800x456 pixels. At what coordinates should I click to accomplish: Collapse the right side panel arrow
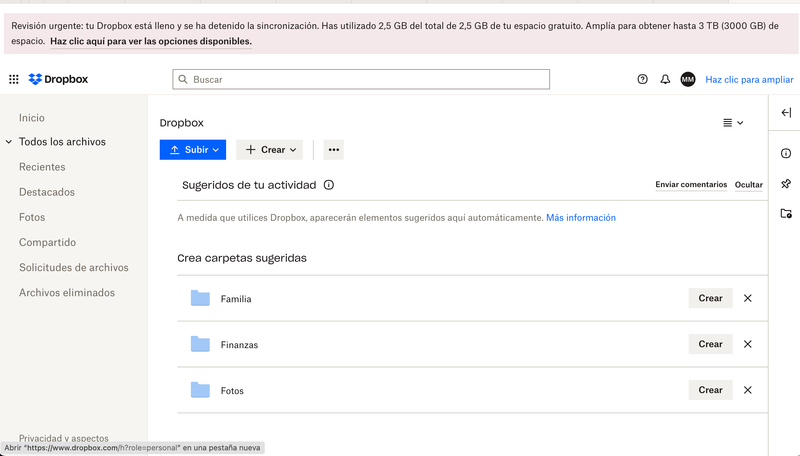tap(786, 113)
